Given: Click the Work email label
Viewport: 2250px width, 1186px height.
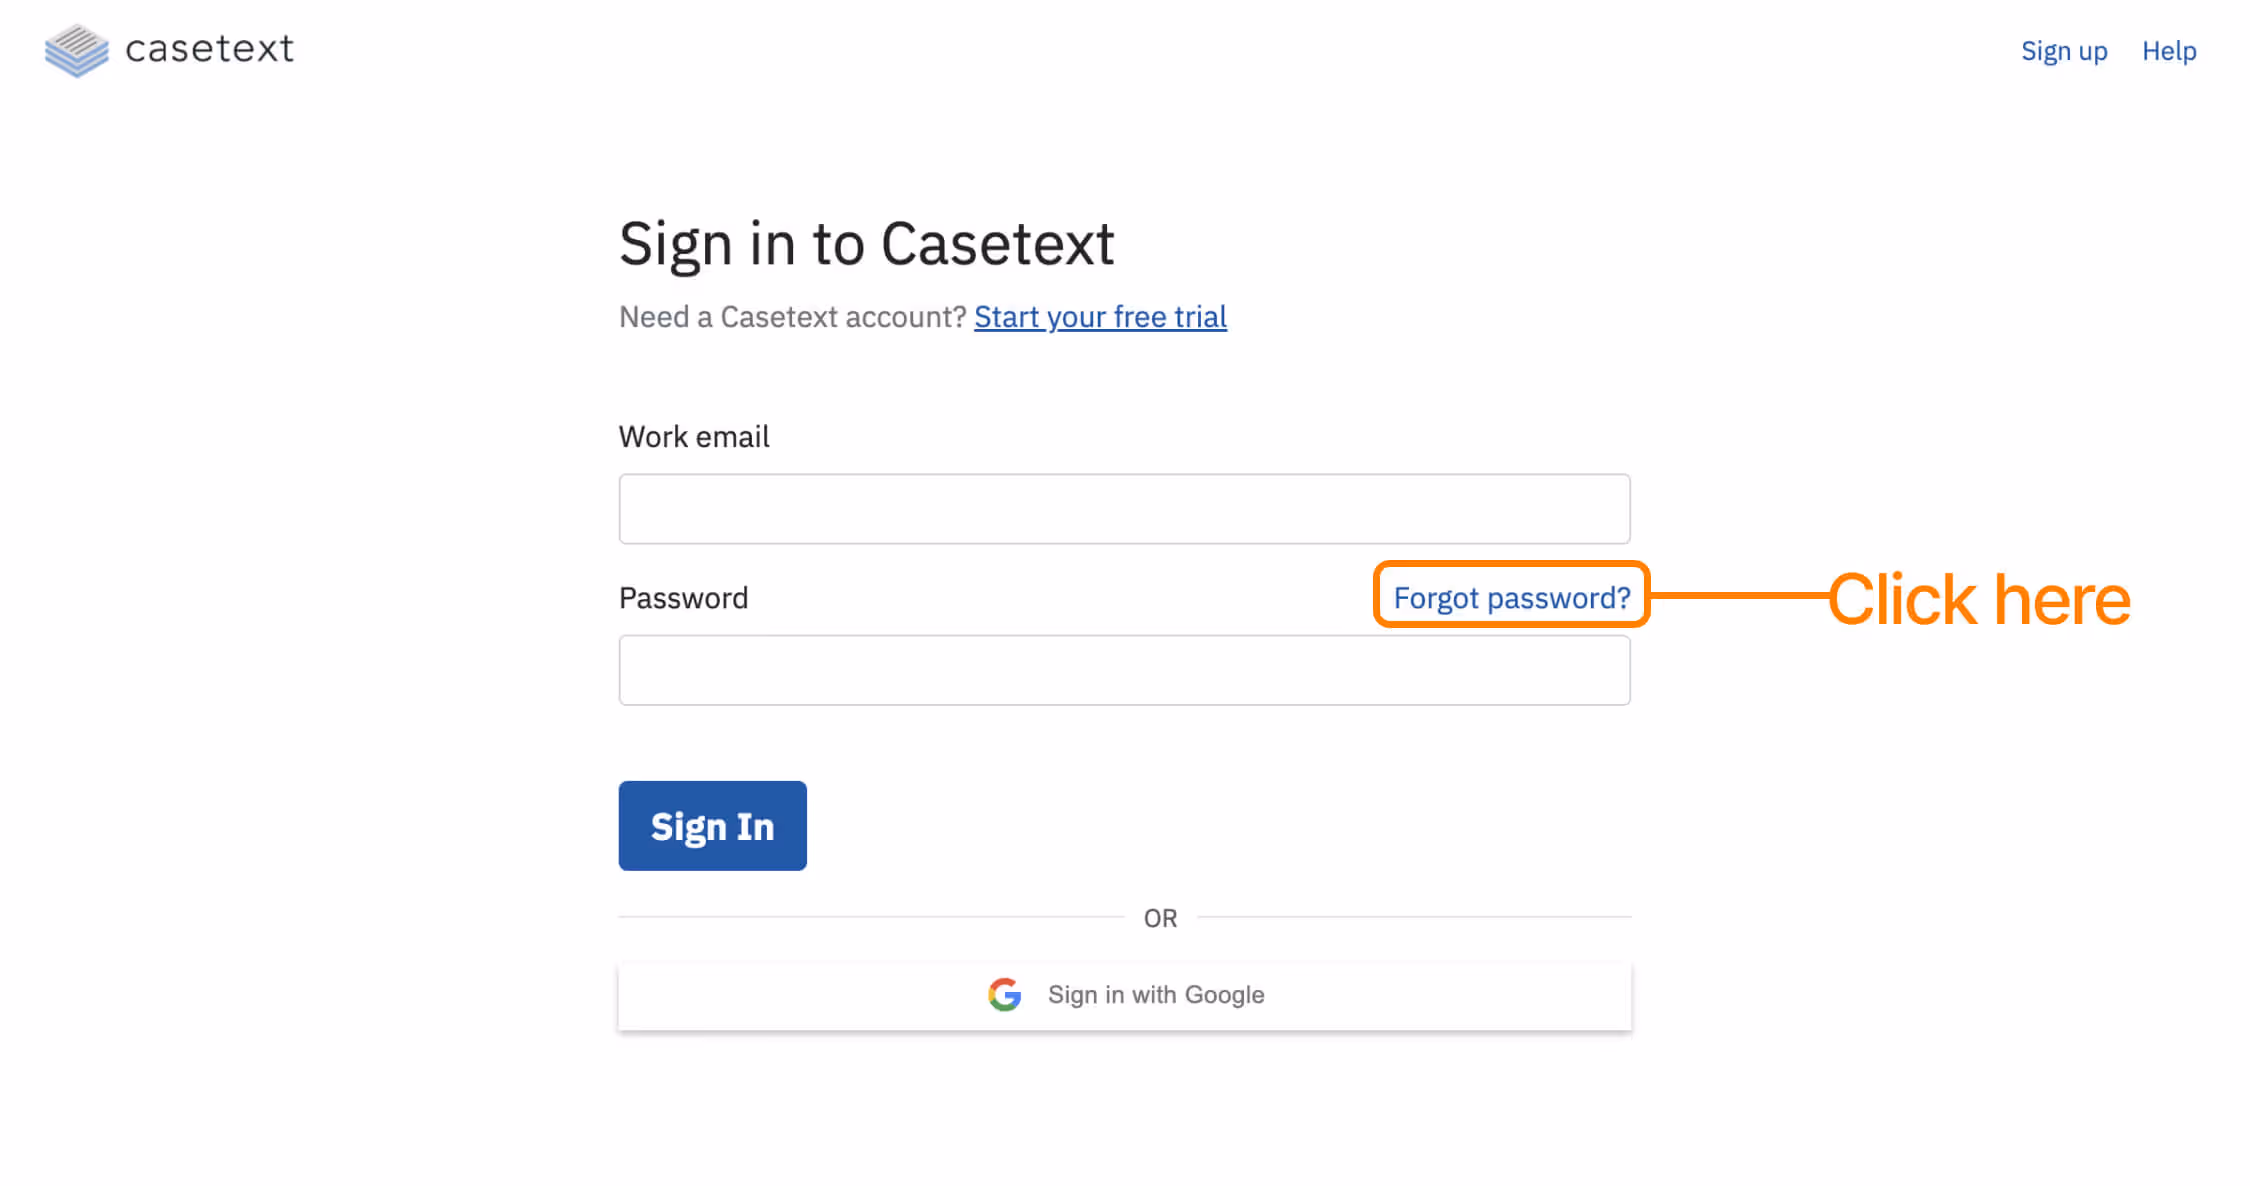Looking at the screenshot, I should tap(694, 436).
